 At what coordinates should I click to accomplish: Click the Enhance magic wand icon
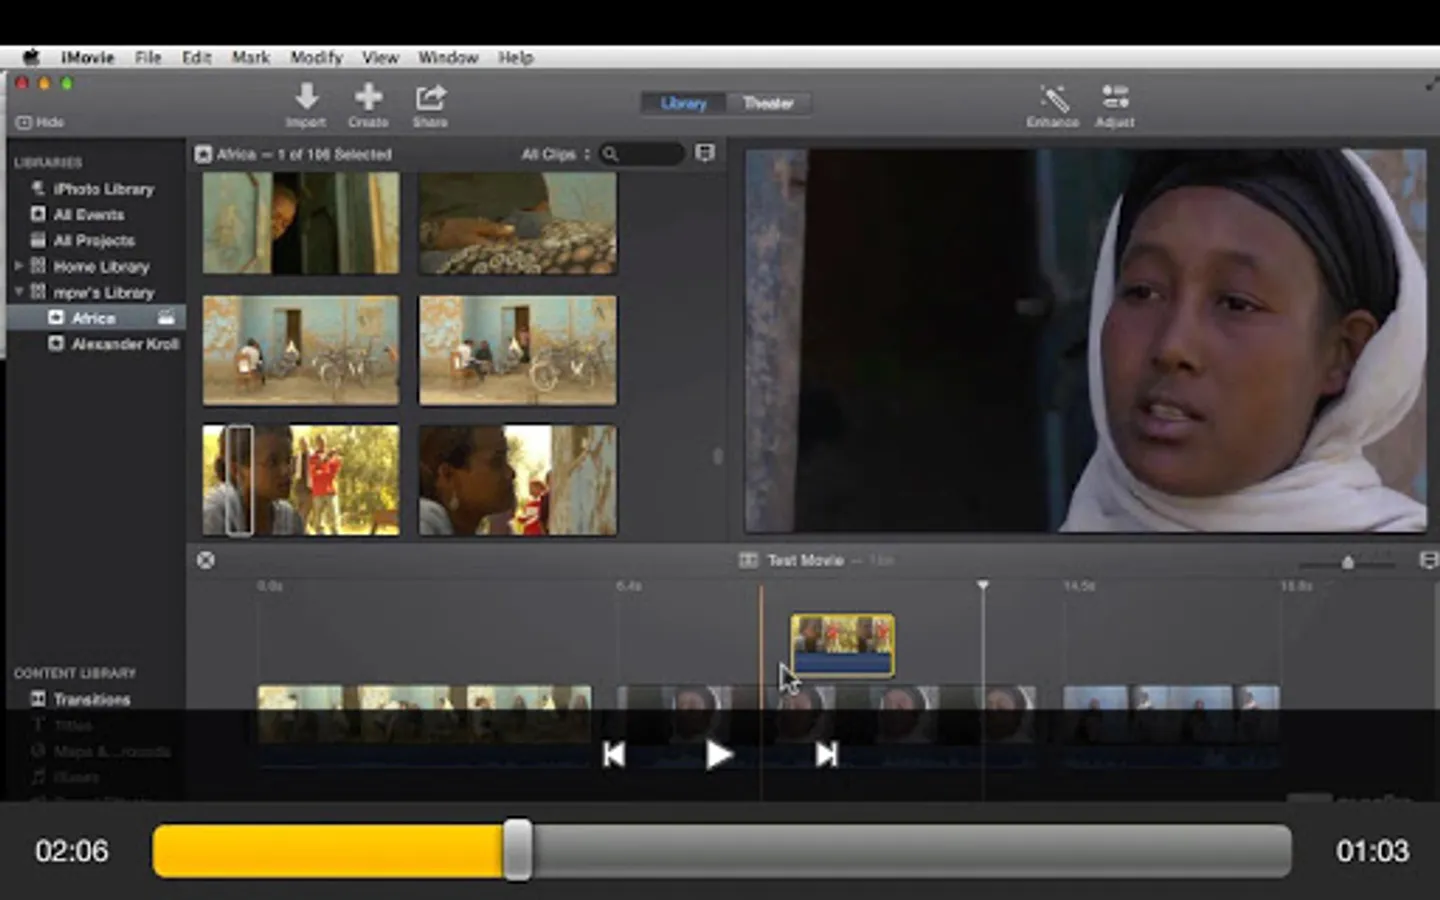pyautogui.click(x=1053, y=98)
